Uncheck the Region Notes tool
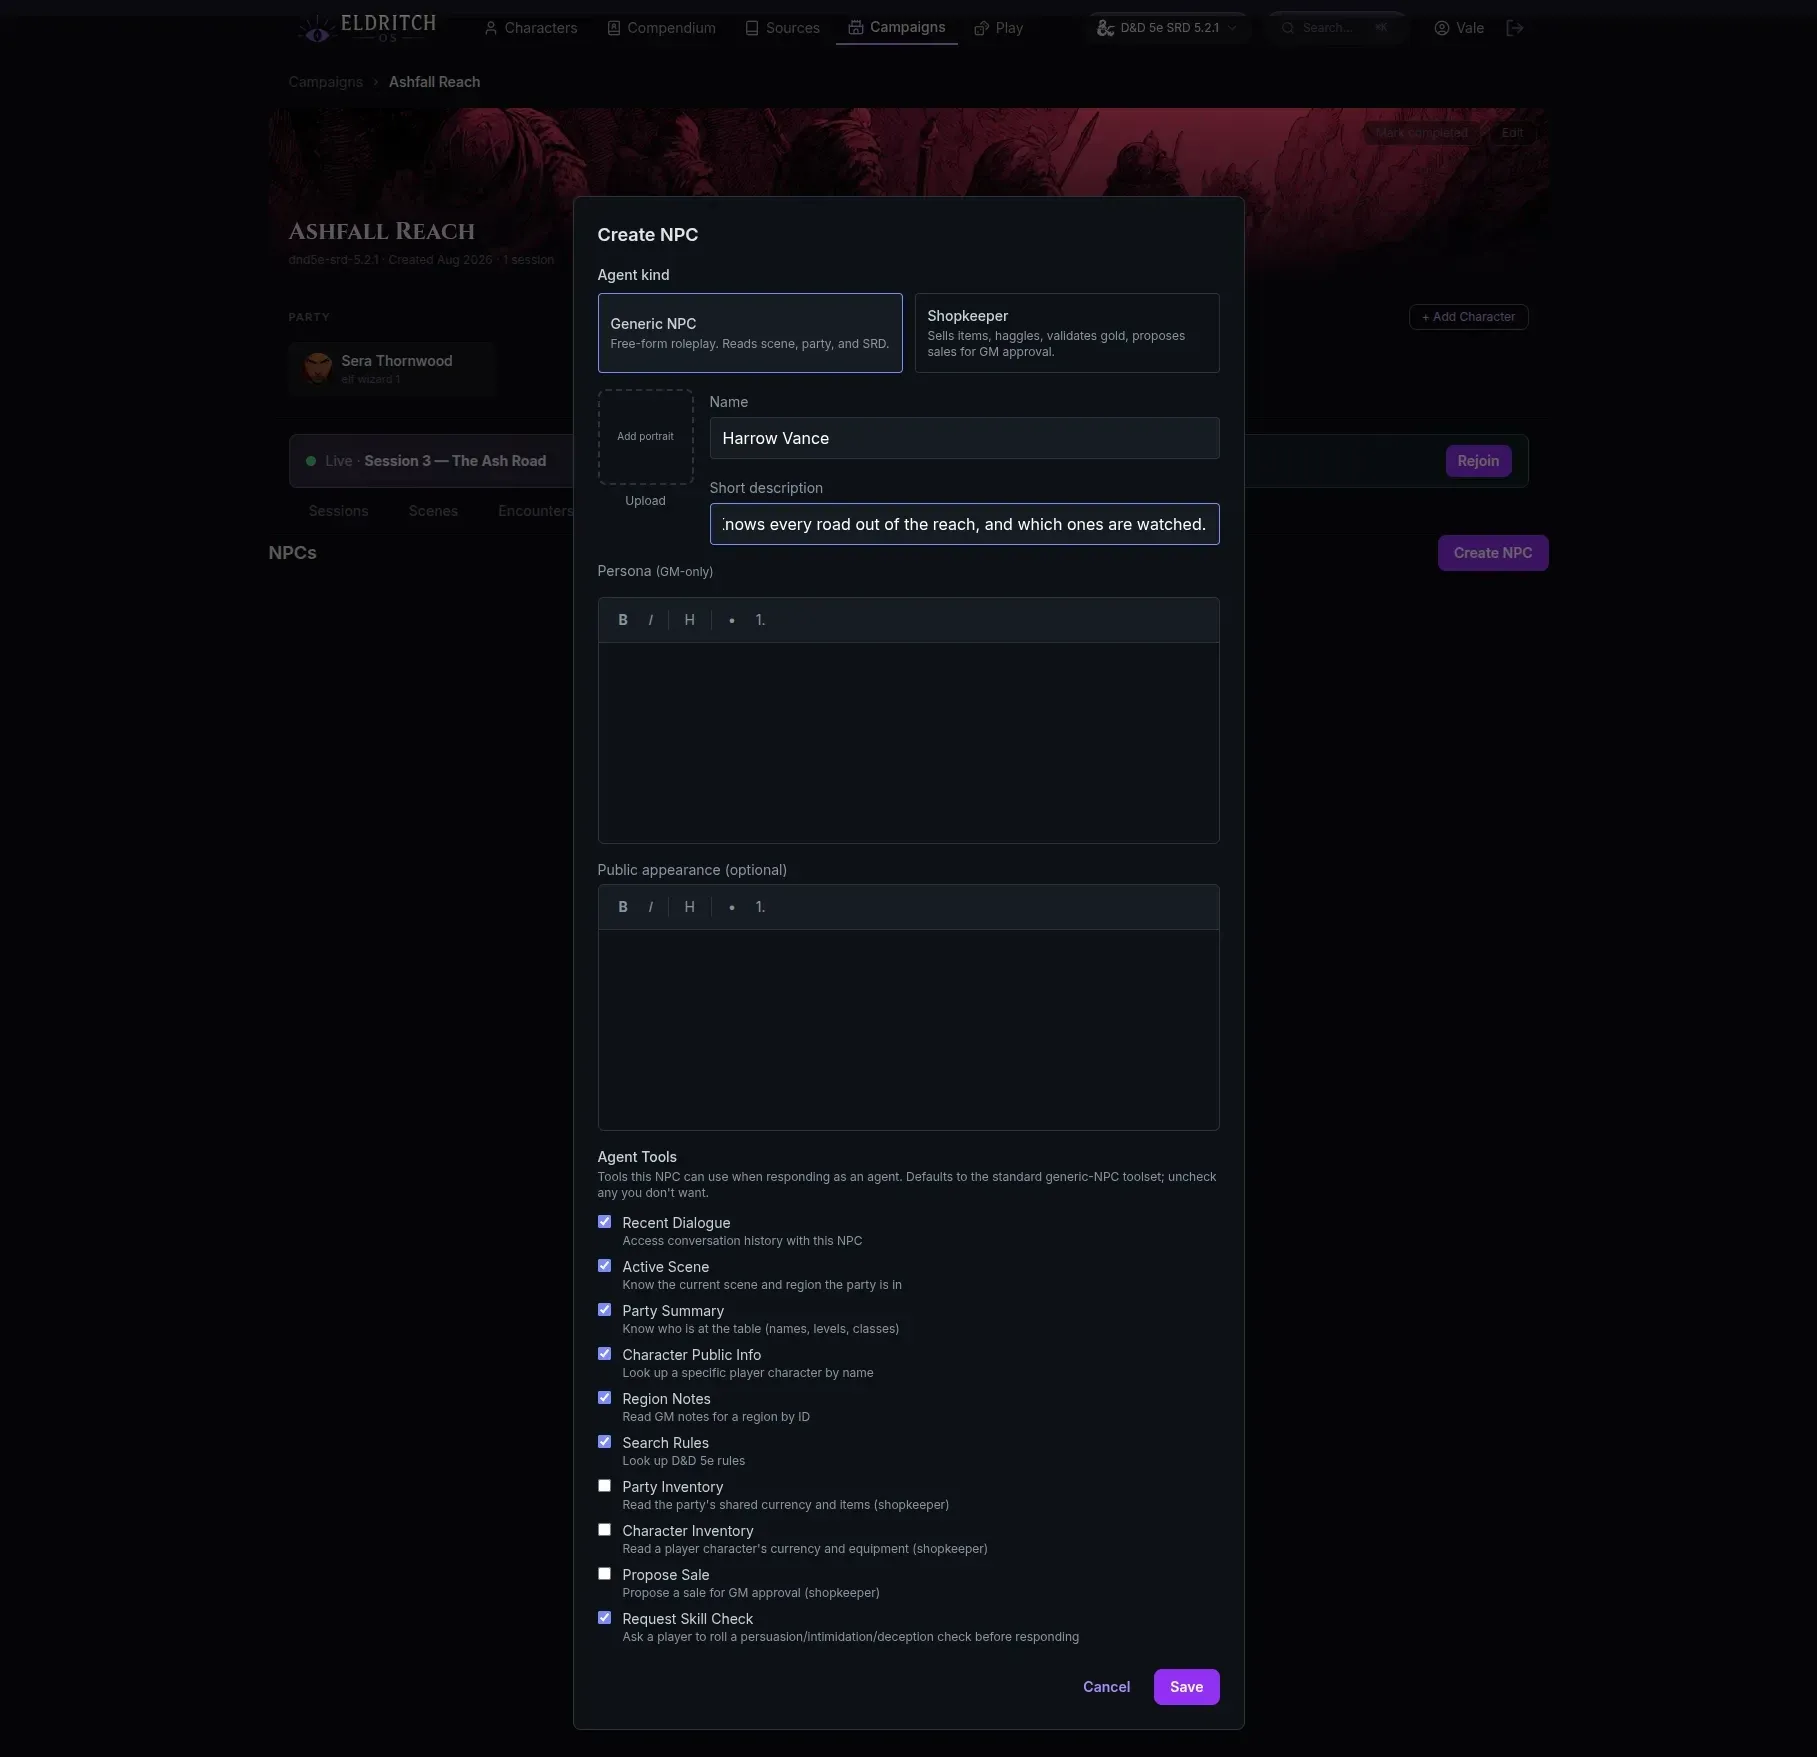 point(604,1398)
